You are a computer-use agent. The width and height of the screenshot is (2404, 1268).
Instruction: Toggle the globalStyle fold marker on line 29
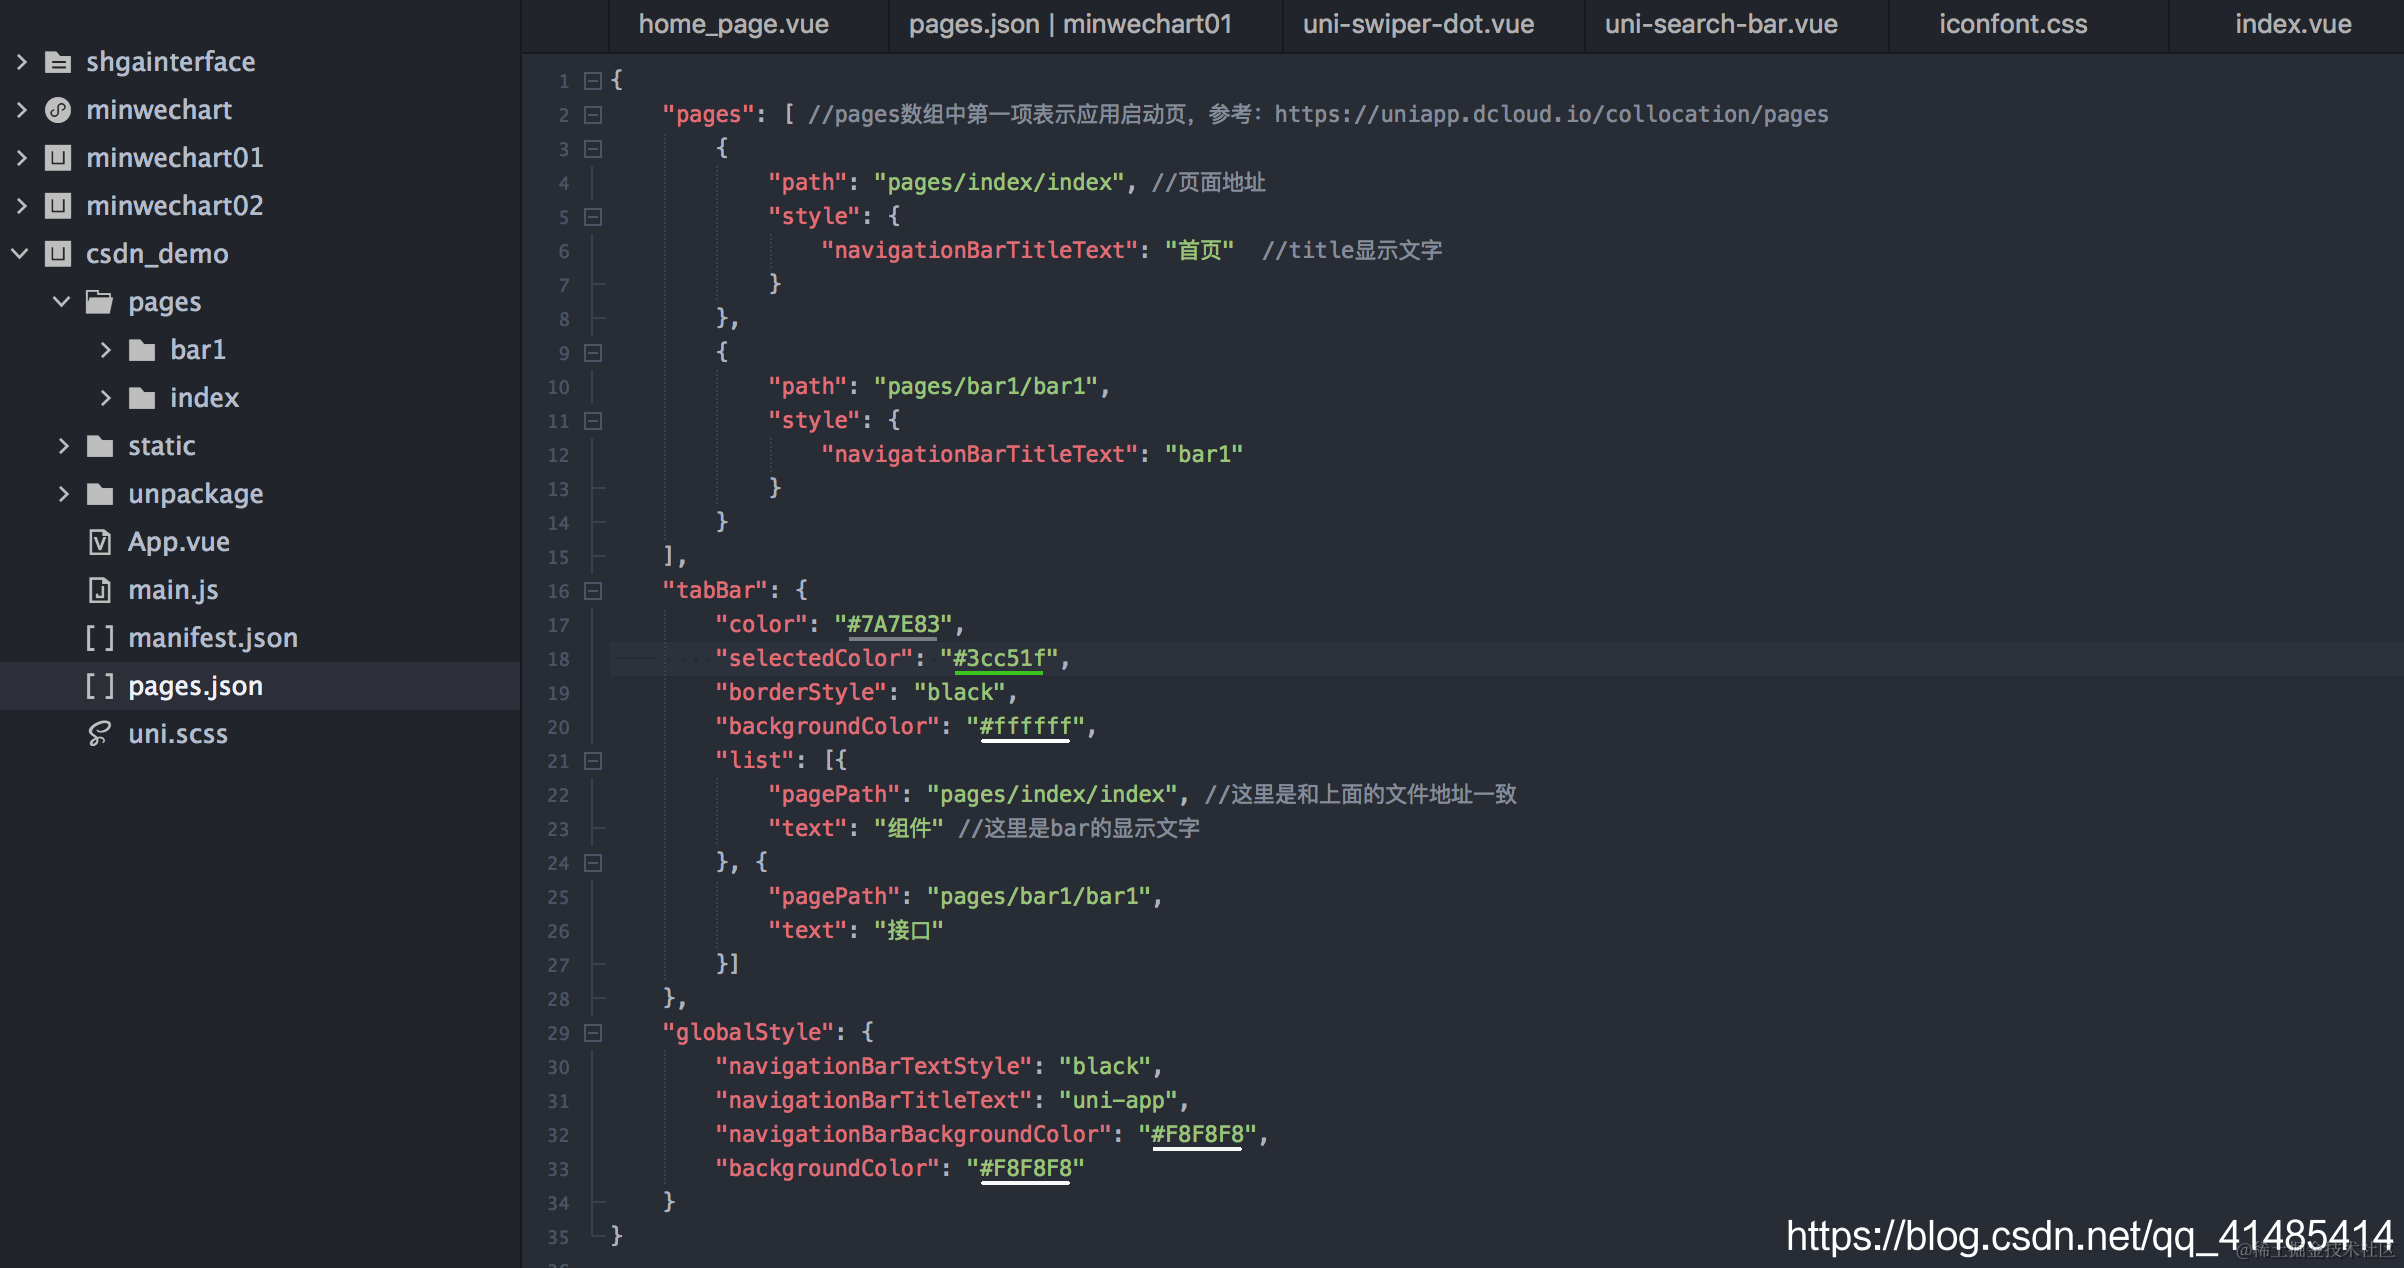tap(593, 1033)
